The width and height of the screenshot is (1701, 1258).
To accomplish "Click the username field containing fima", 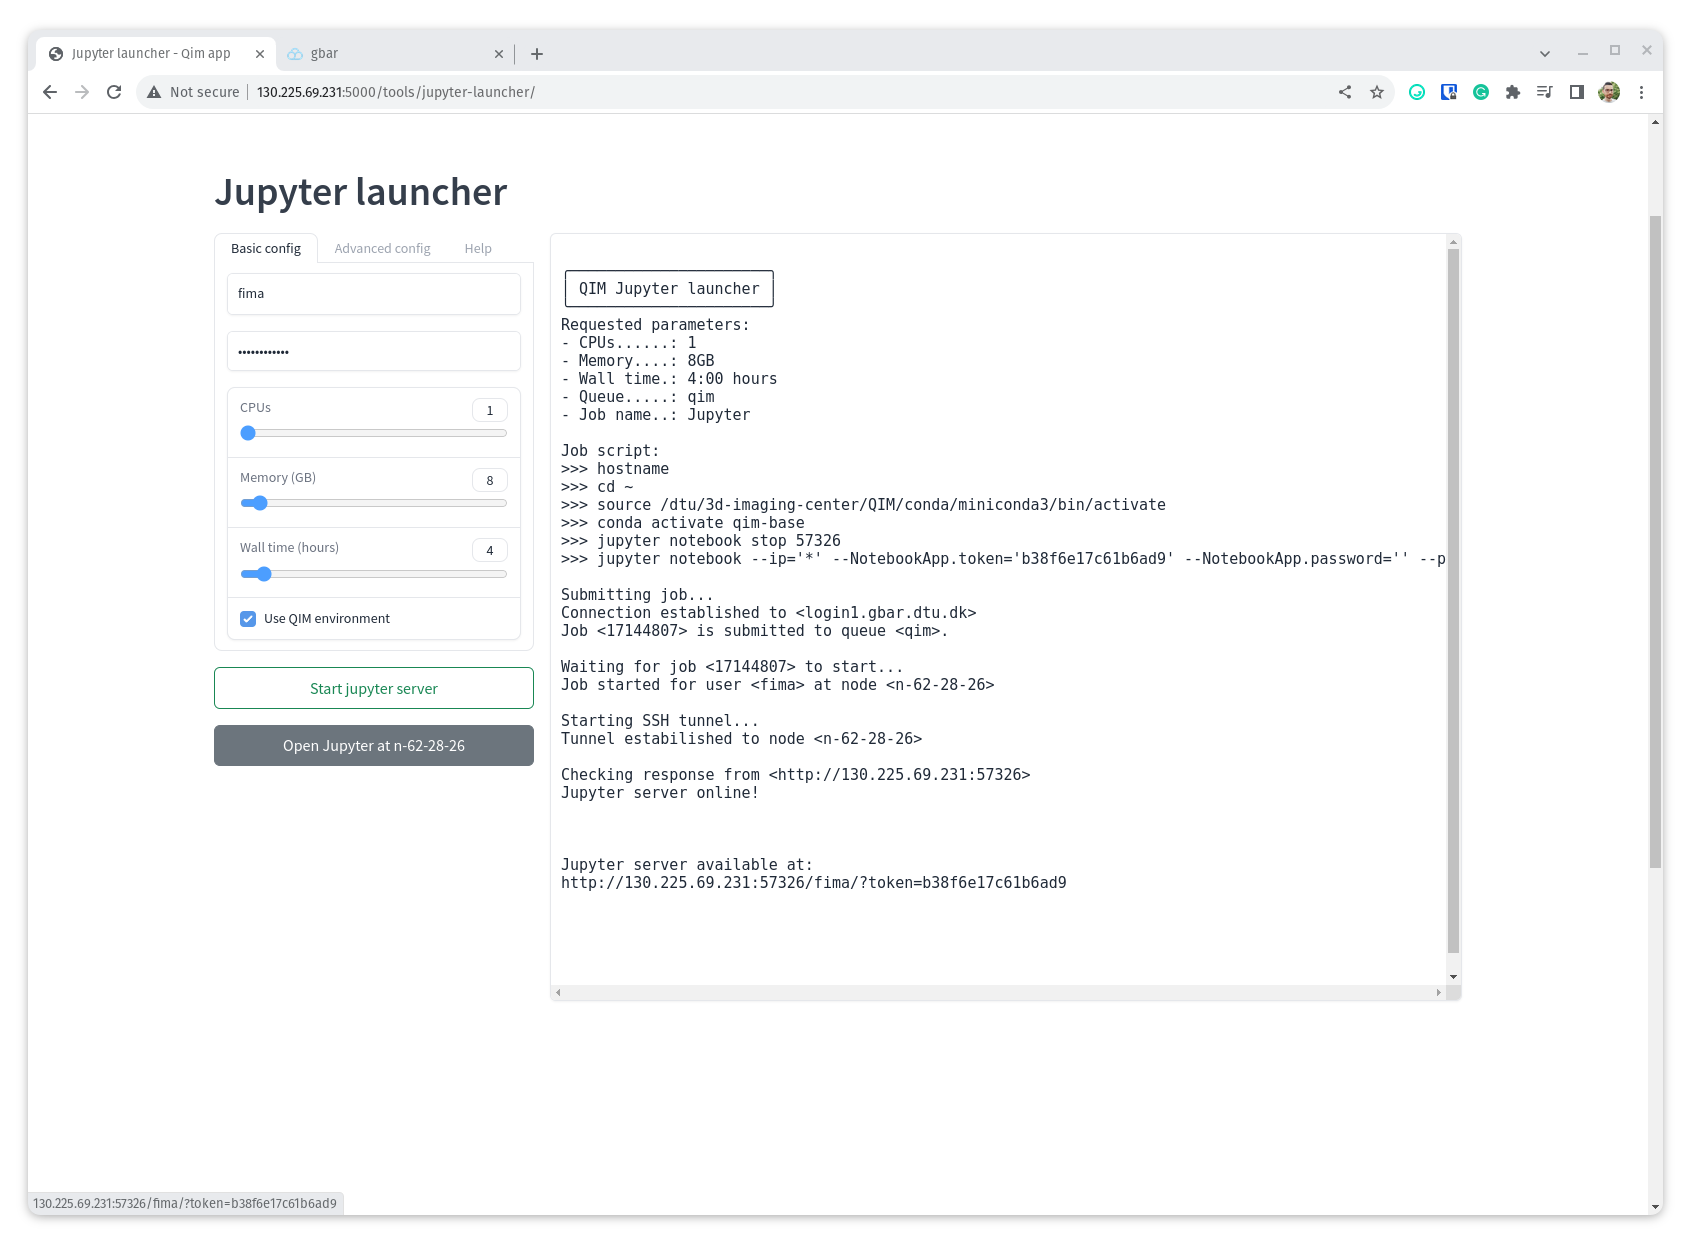I will click(374, 294).
